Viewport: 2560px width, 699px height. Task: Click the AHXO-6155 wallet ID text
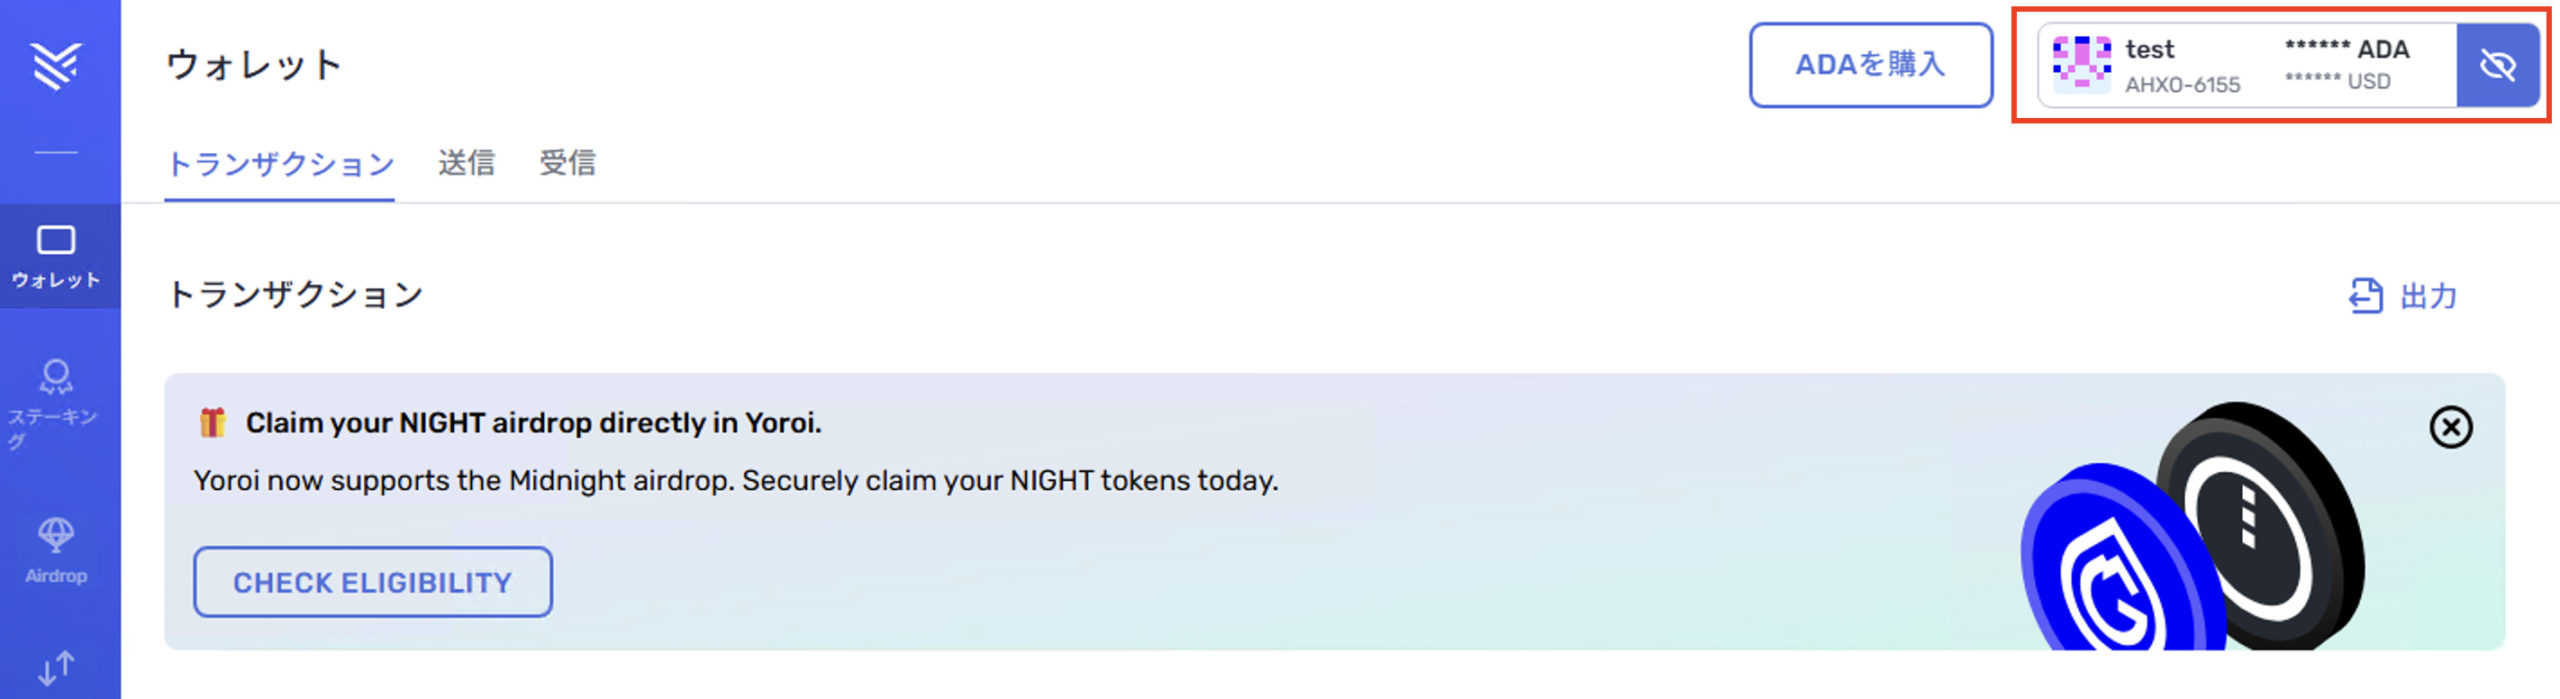(2182, 85)
